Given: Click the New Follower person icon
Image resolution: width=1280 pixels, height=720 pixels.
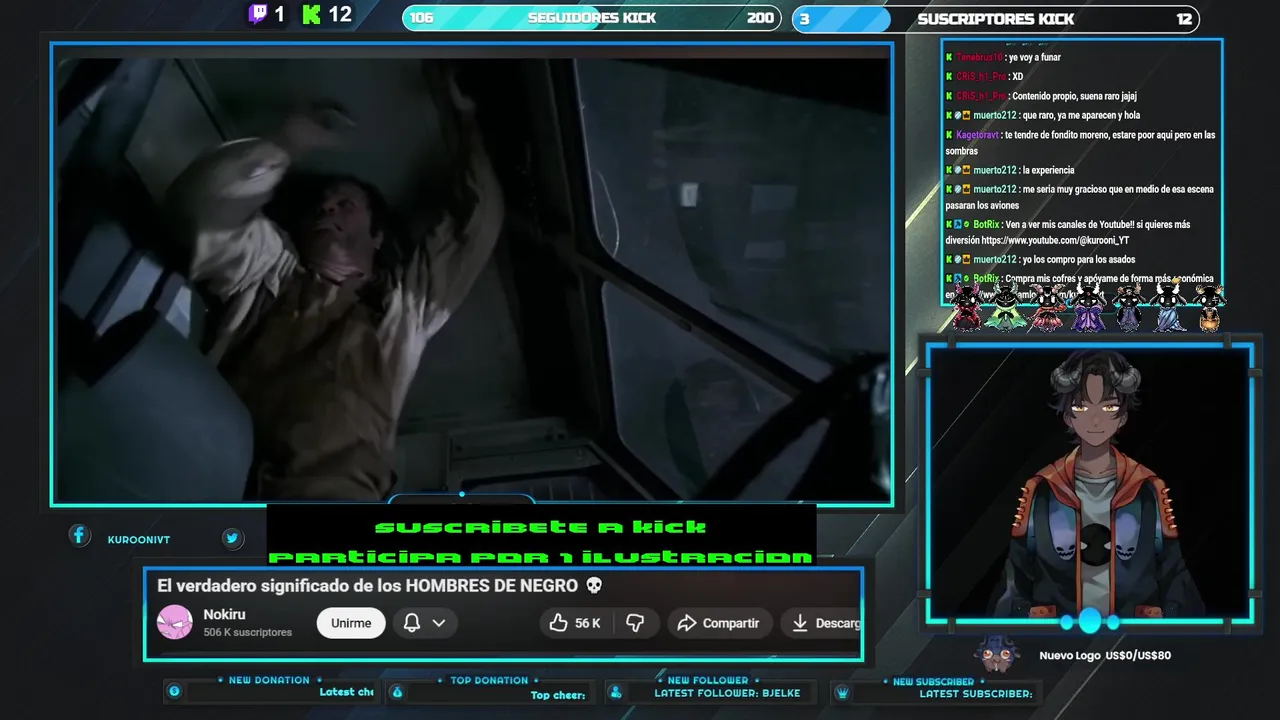Looking at the screenshot, I should 616,692.
